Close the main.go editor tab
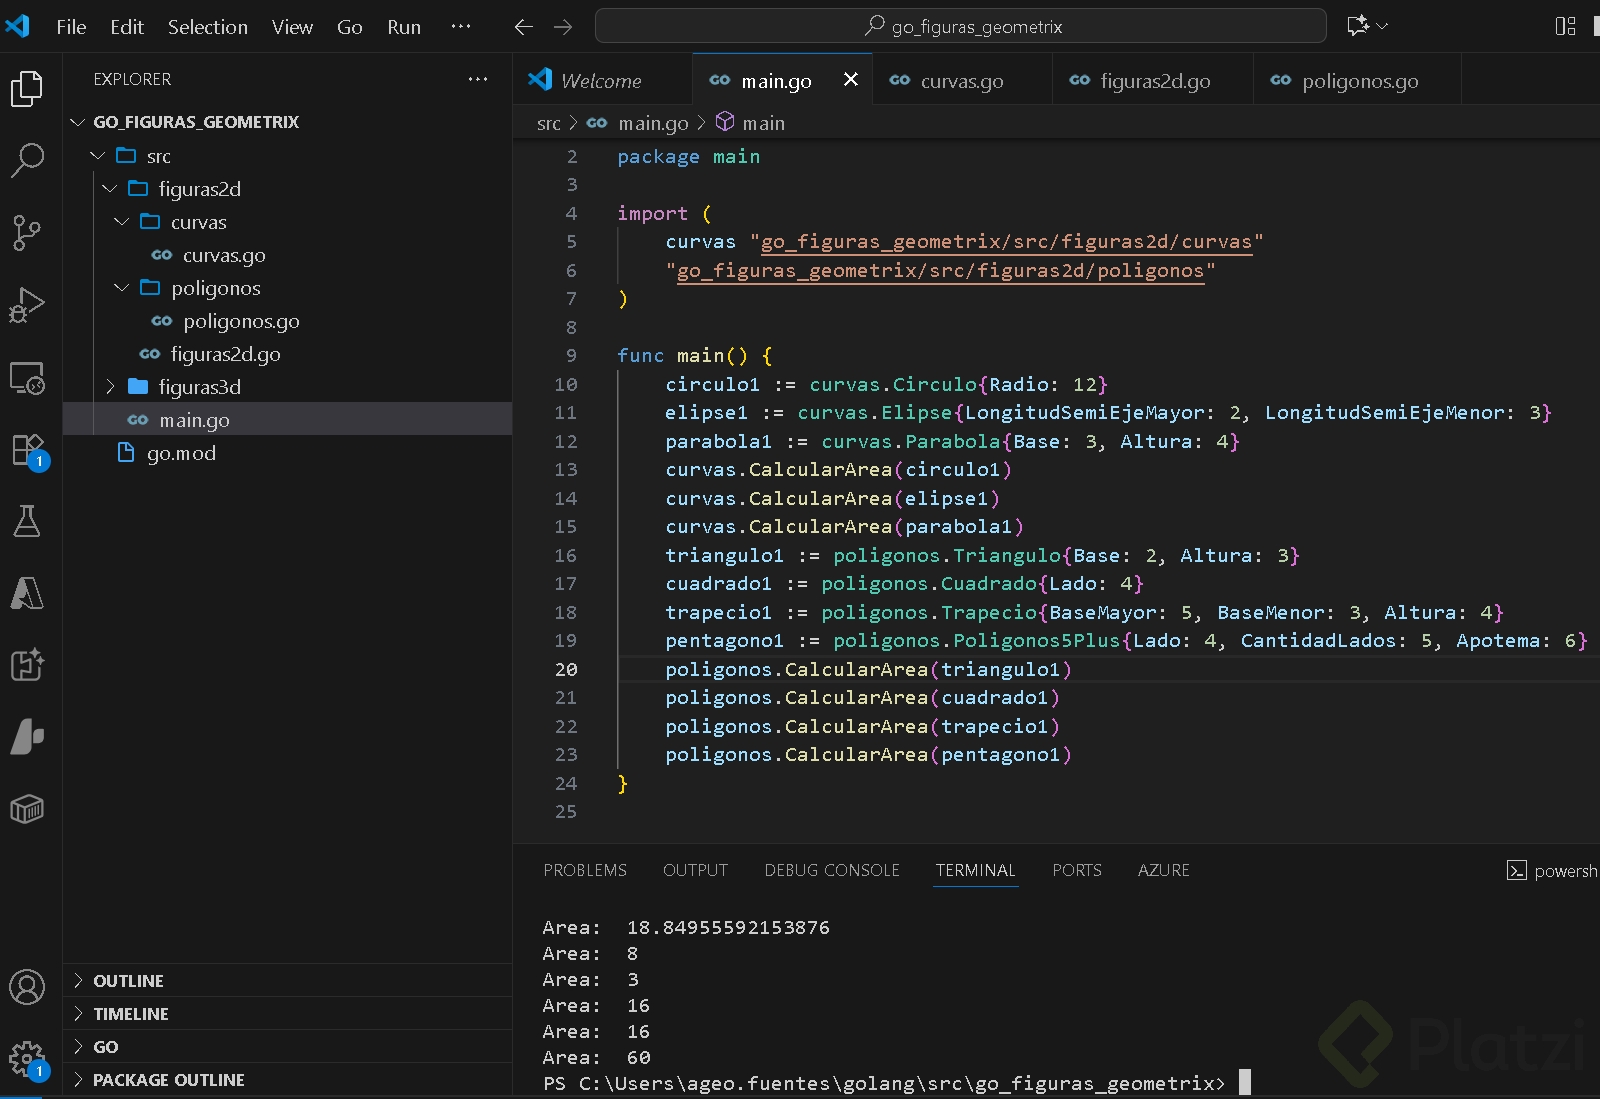This screenshot has width=1600, height=1099. (x=850, y=80)
